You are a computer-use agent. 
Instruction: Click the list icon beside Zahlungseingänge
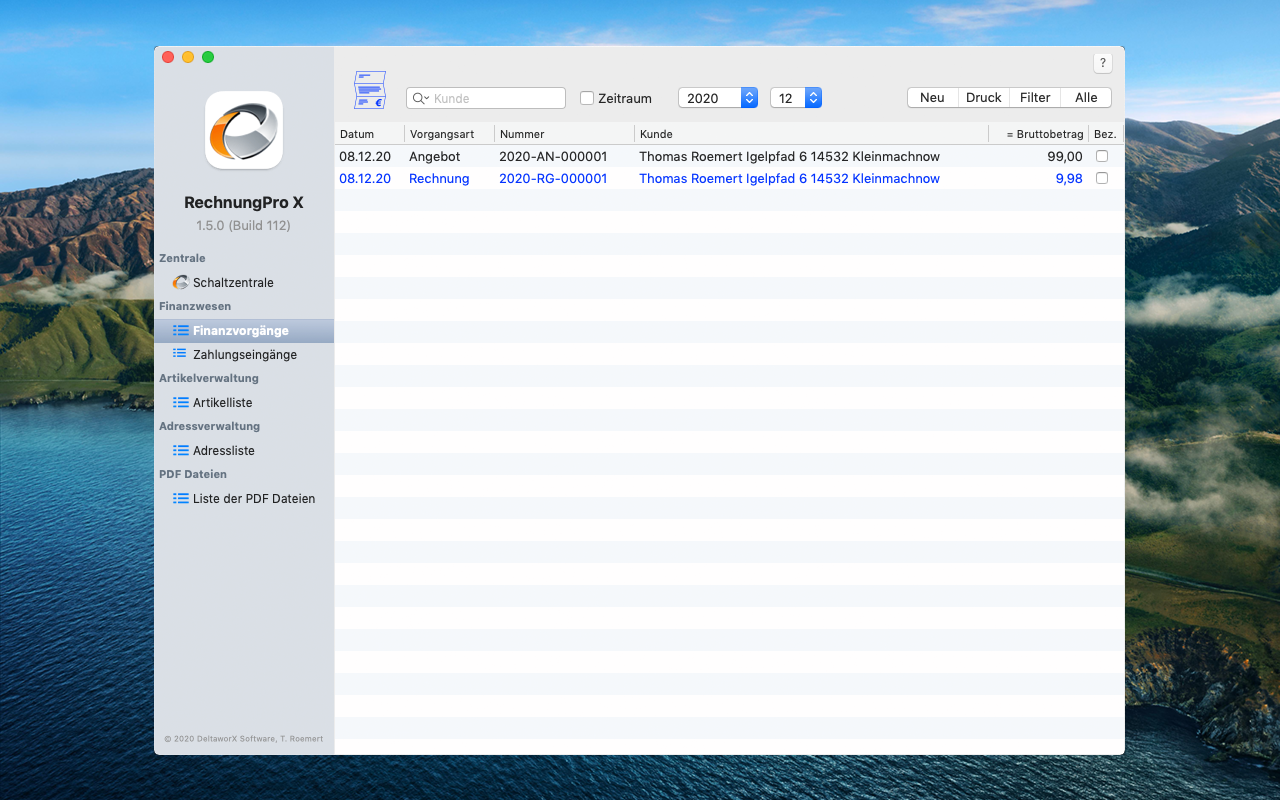(180, 354)
